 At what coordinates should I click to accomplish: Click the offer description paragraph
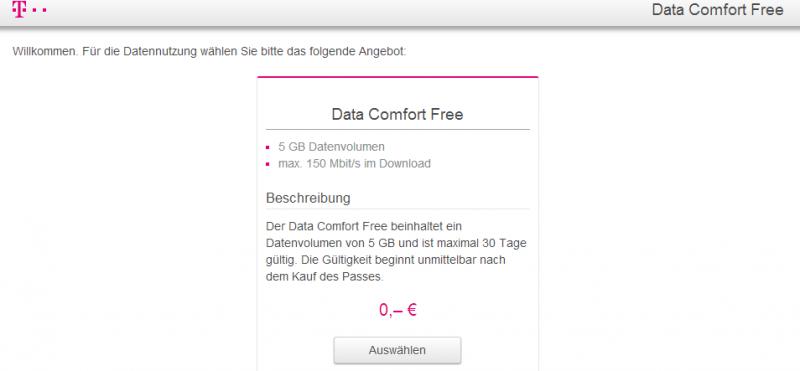coord(396,252)
